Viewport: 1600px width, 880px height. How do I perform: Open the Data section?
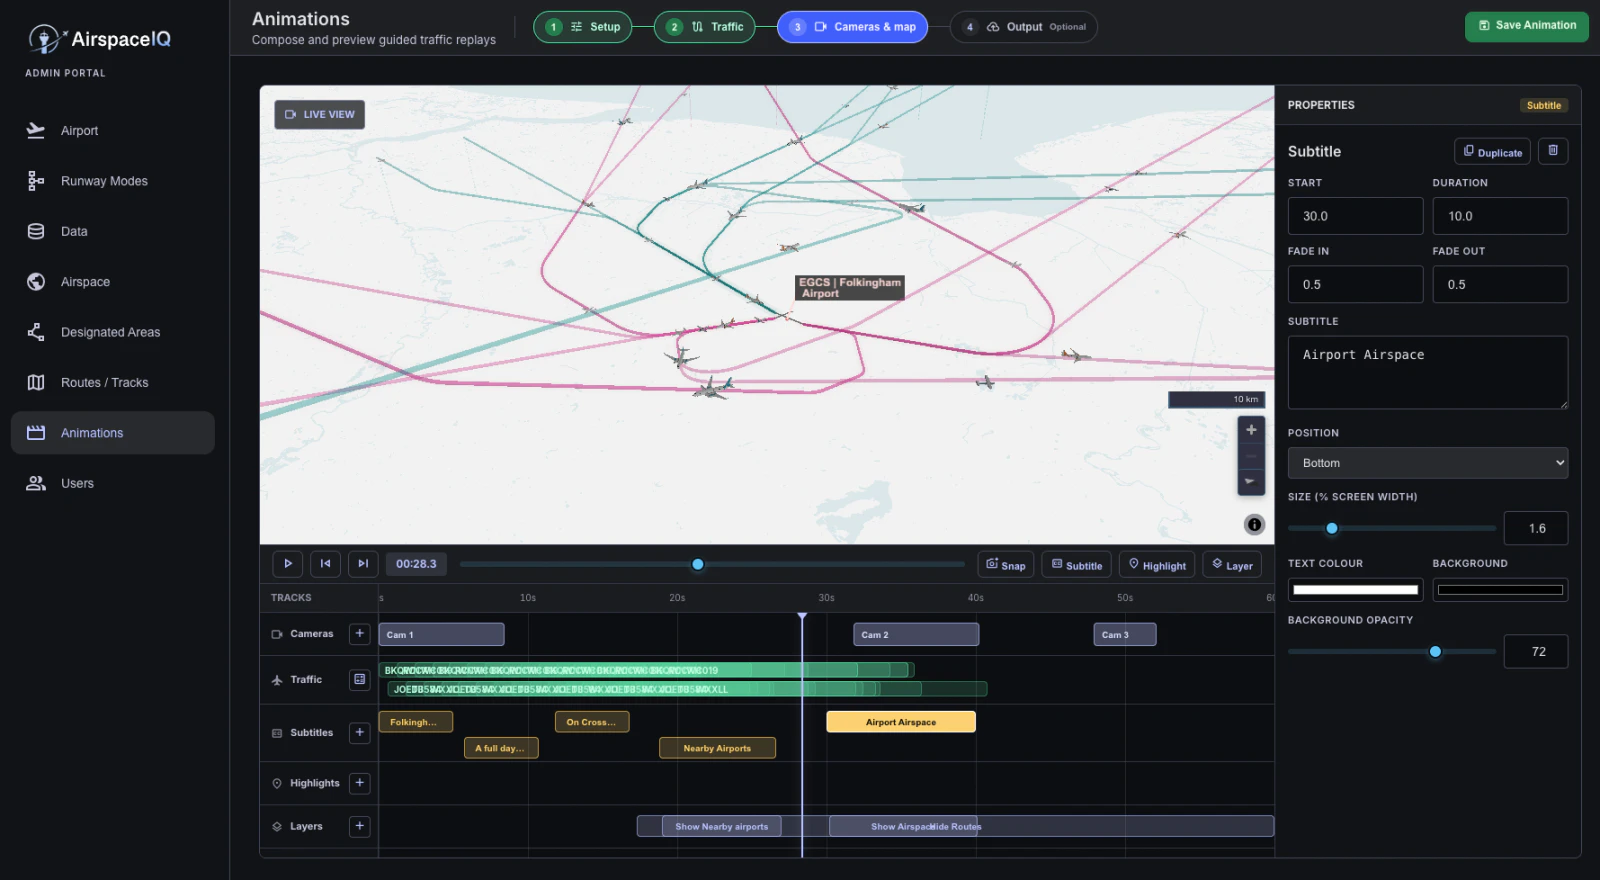[x=112, y=231]
